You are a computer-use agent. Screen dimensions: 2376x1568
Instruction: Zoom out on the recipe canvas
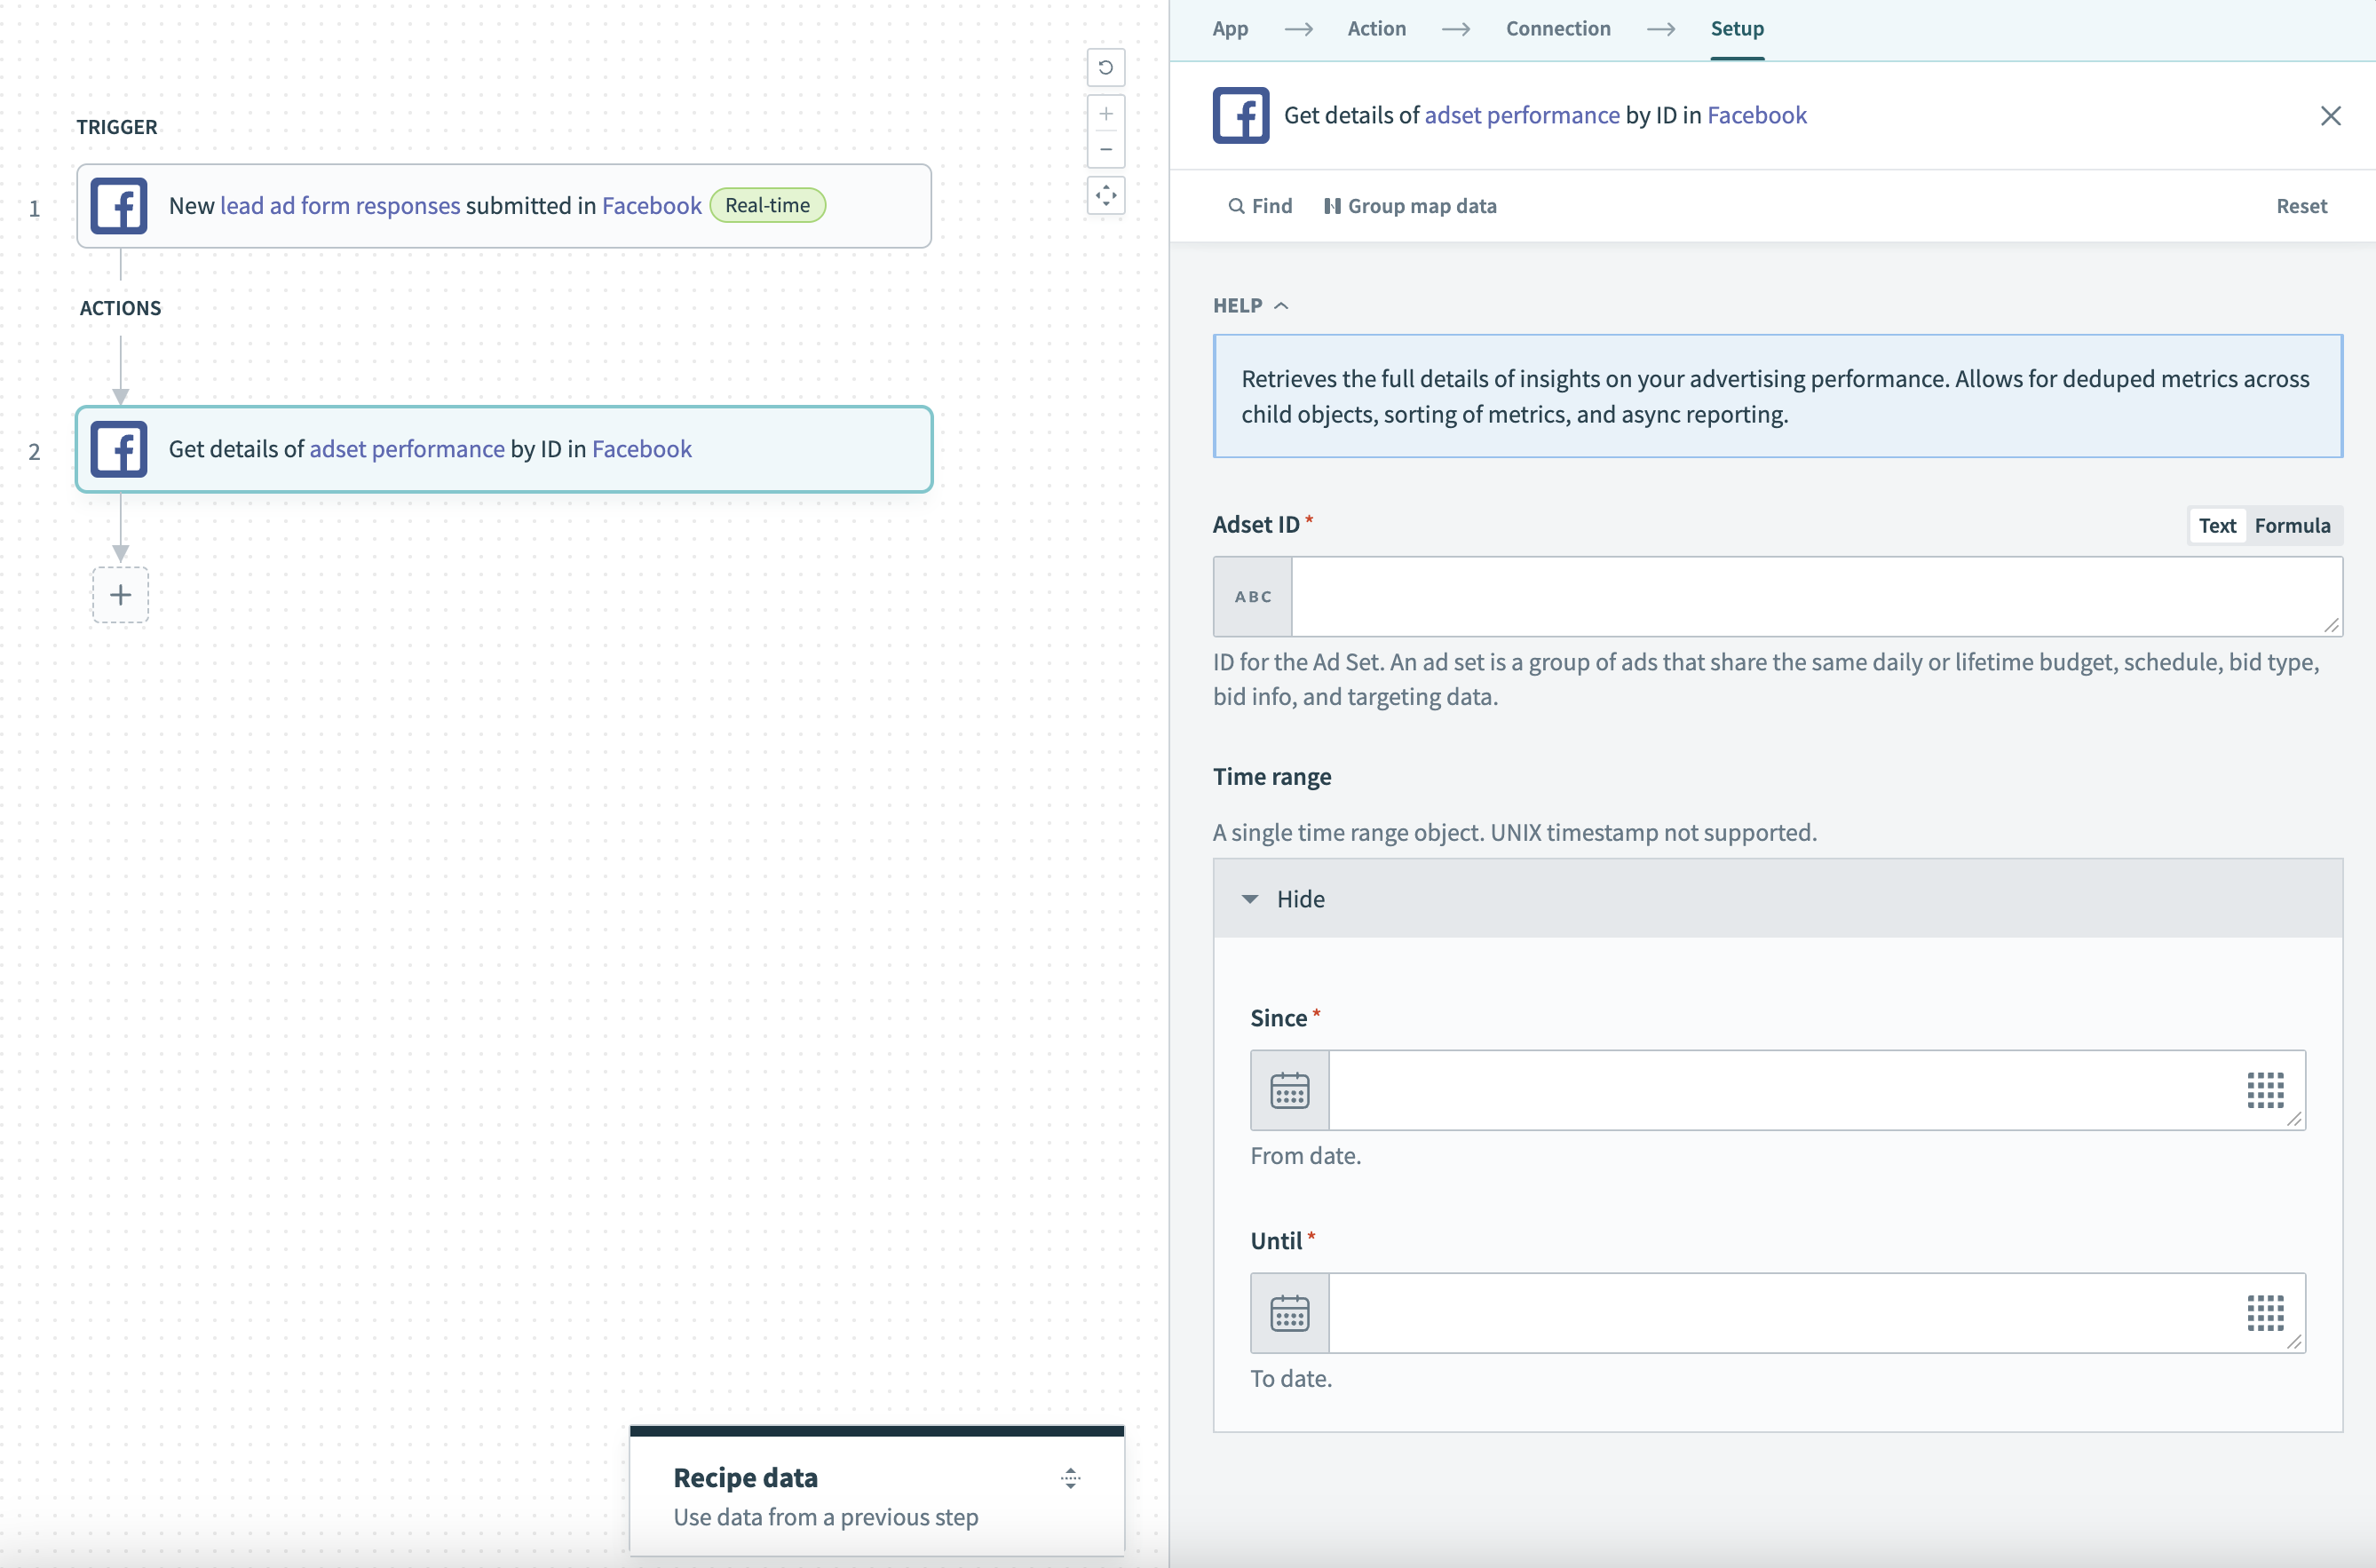(1106, 149)
